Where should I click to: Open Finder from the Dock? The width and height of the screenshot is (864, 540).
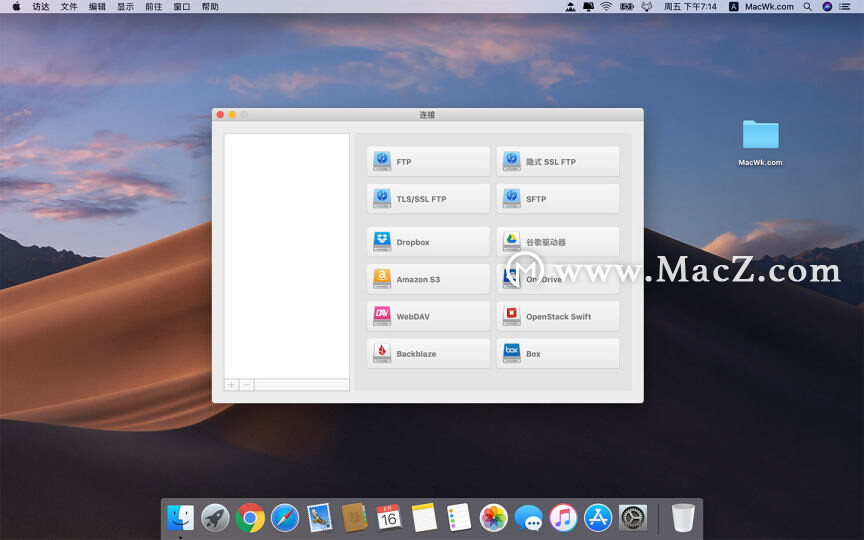(x=180, y=517)
